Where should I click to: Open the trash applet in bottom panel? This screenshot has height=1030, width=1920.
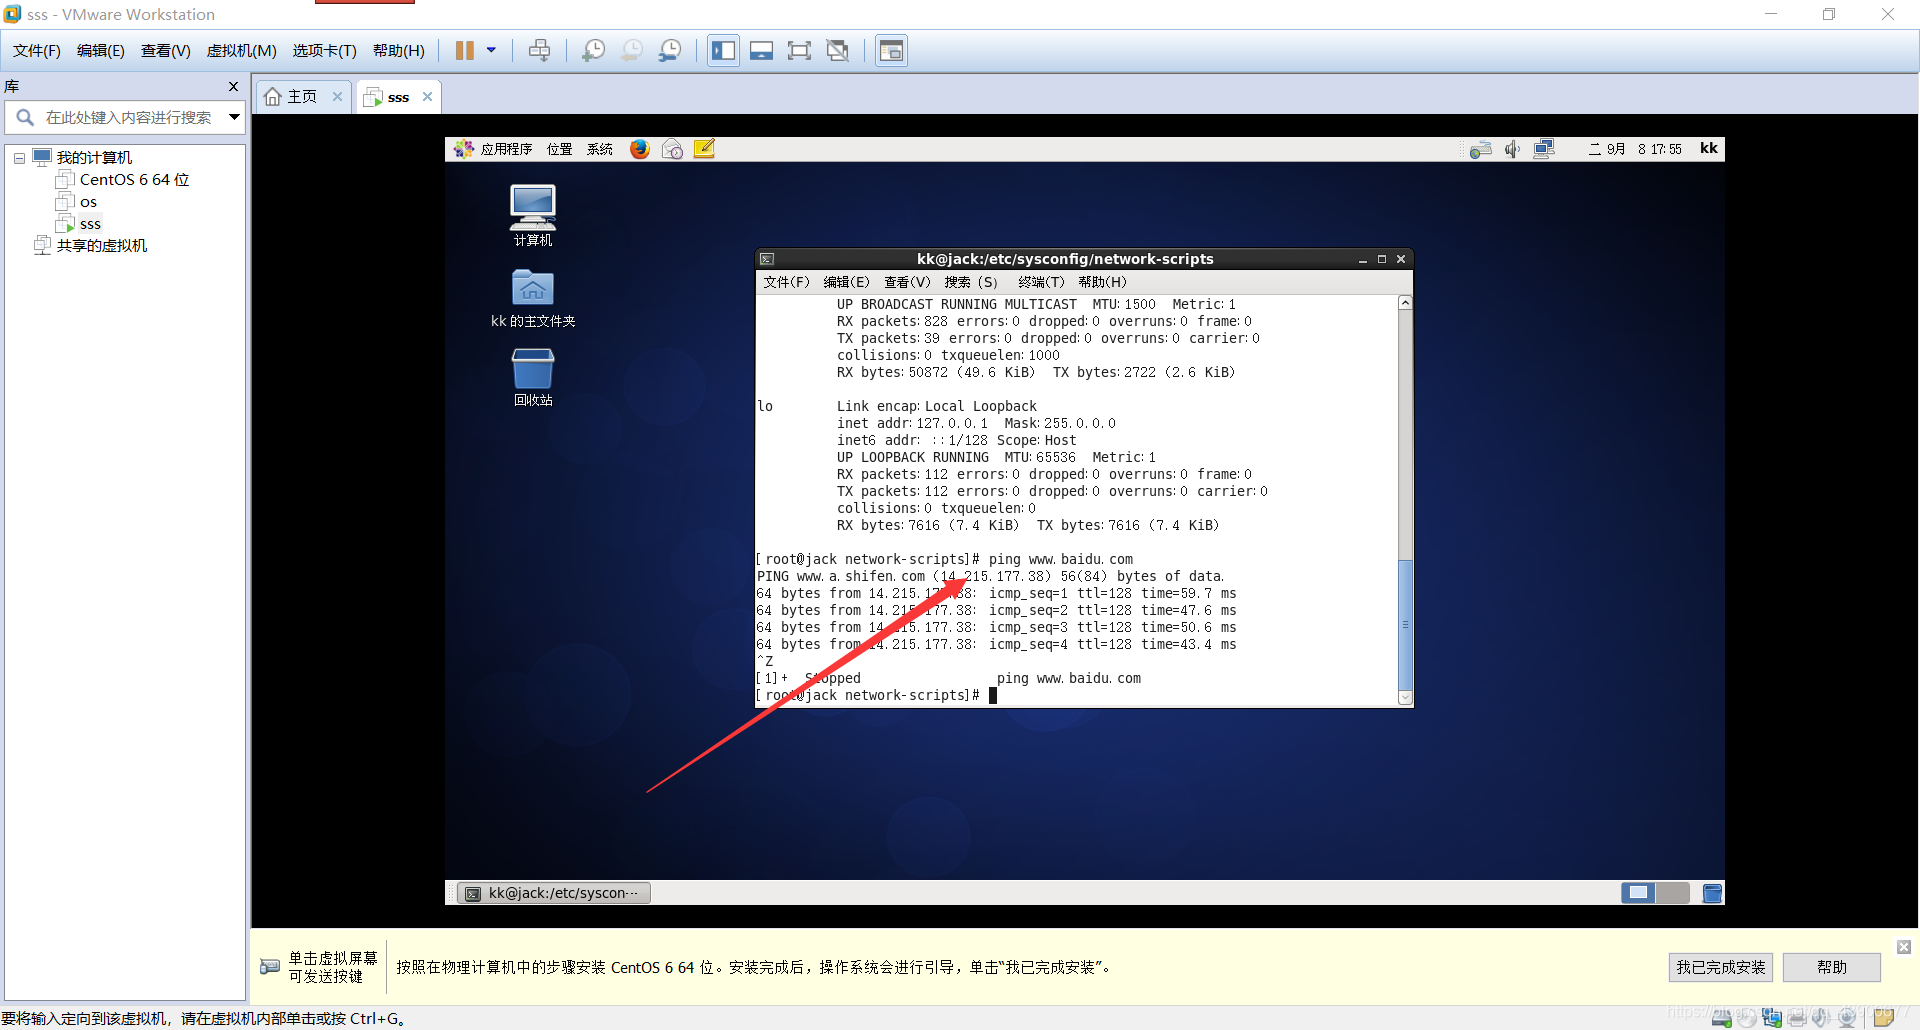coord(1712,893)
